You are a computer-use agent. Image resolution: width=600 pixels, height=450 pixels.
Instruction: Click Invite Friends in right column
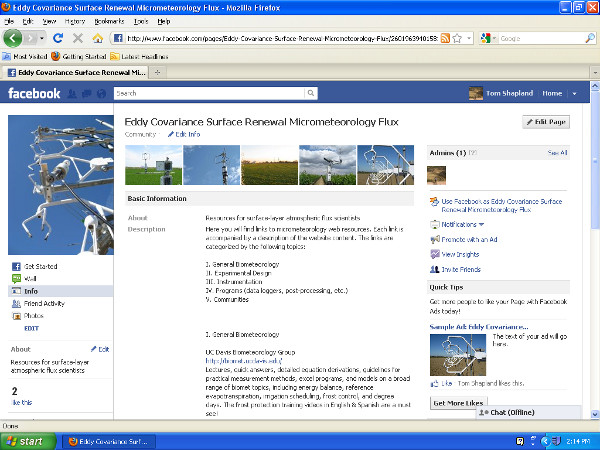(x=461, y=269)
